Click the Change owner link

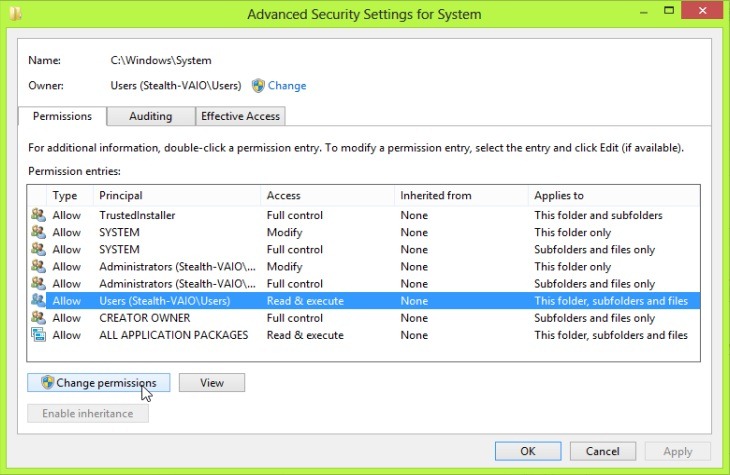pos(287,86)
